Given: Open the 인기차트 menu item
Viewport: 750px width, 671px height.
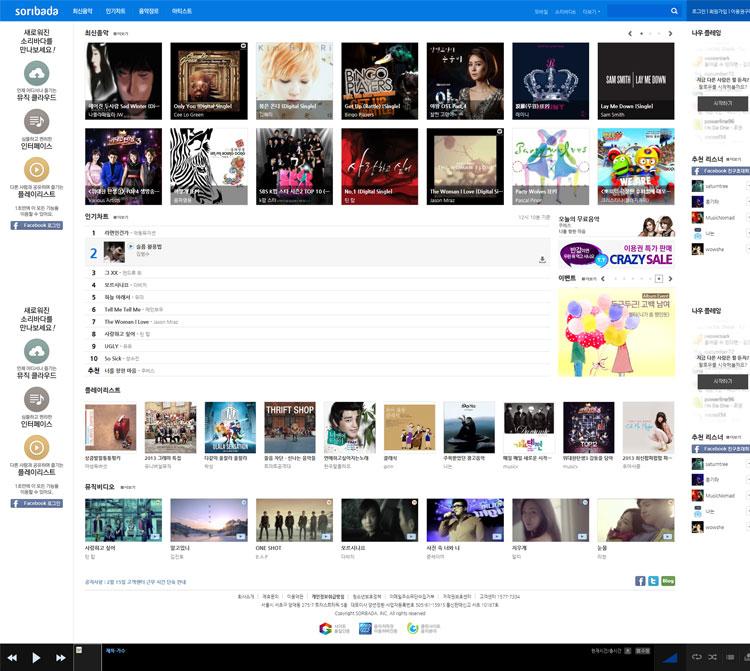Looking at the screenshot, I should 115,11.
